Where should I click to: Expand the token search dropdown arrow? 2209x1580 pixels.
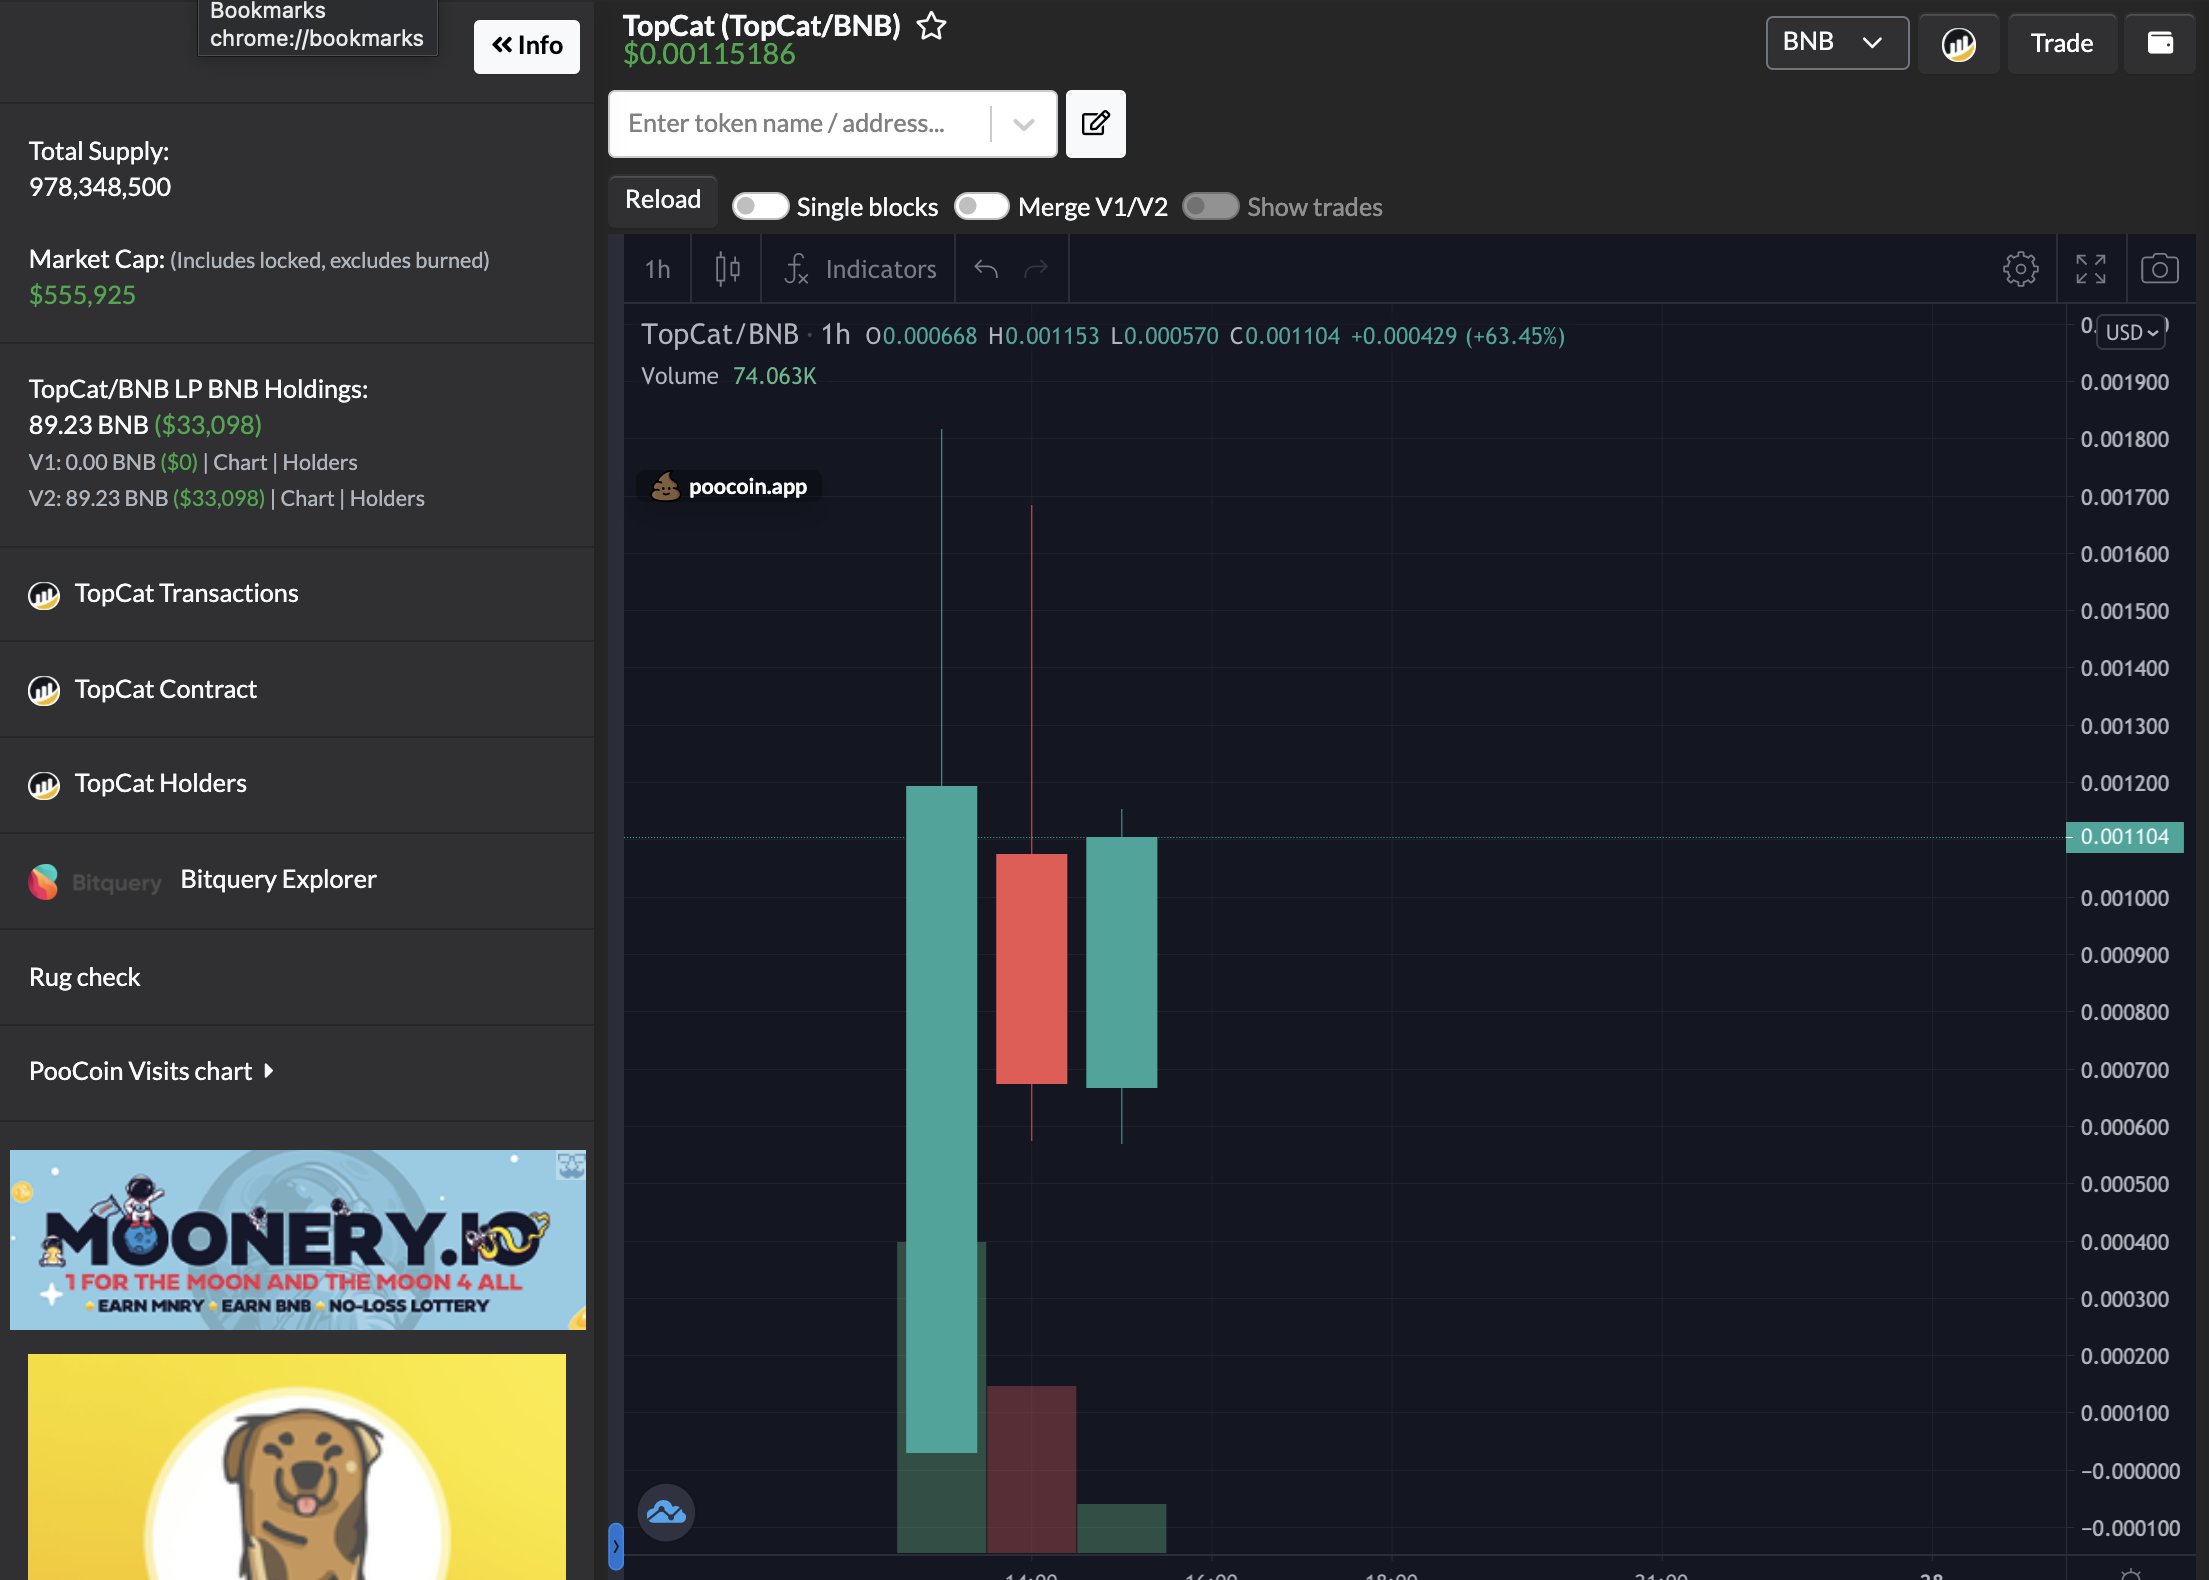tap(1023, 124)
